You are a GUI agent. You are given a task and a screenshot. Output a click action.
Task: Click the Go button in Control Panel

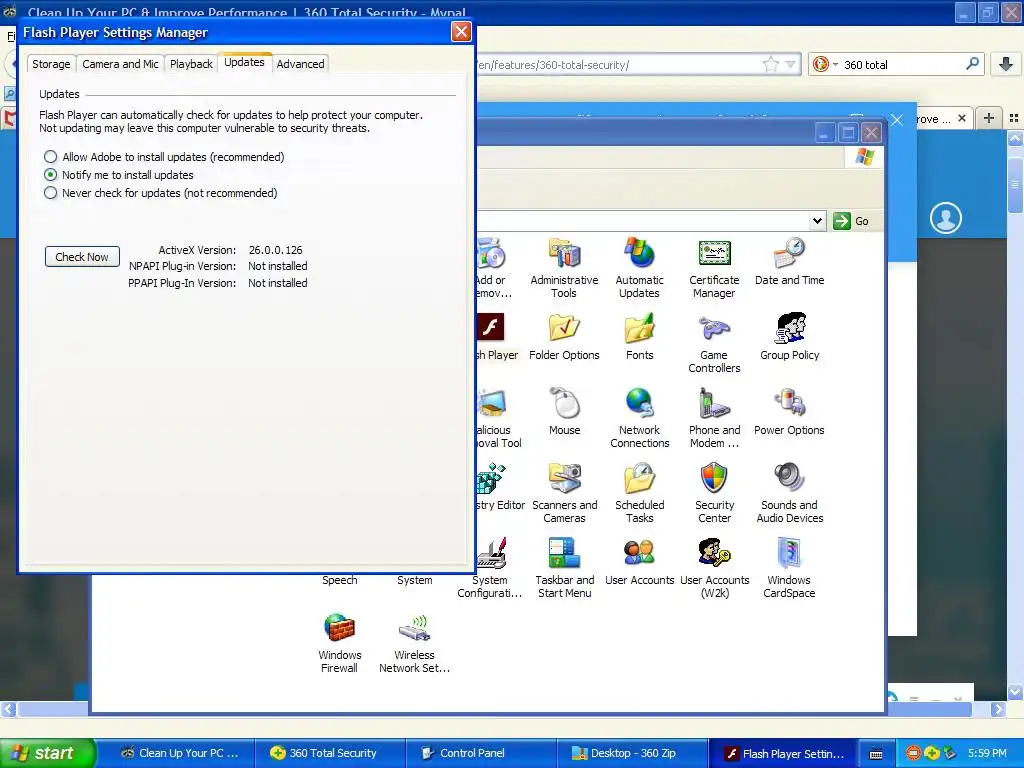(852, 221)
